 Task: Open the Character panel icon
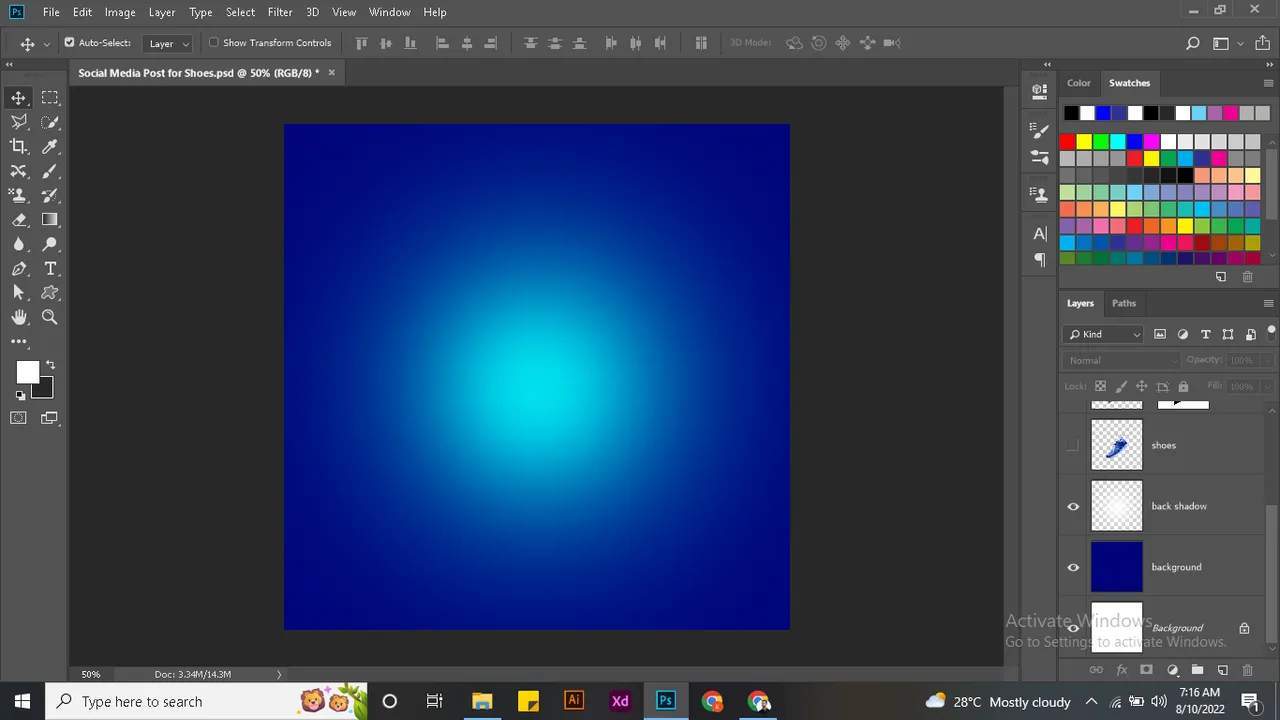tap(1040, 234)
